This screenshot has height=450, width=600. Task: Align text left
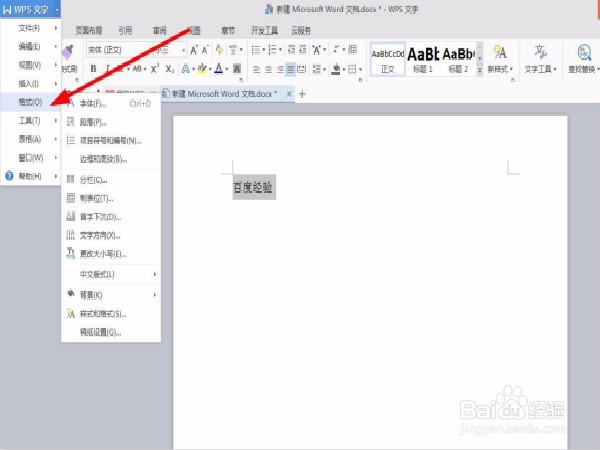pyautogui.click(x=257, y=69)
